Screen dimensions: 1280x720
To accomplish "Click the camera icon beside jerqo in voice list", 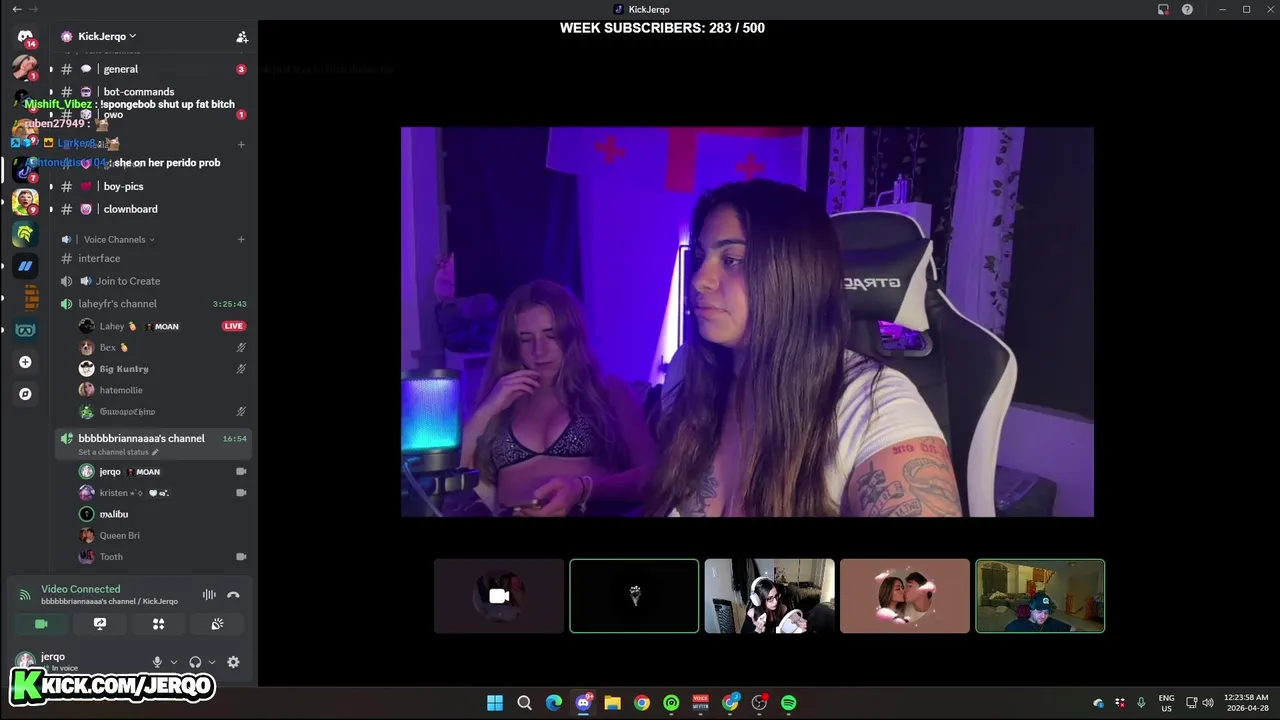I will coord(241,471).
